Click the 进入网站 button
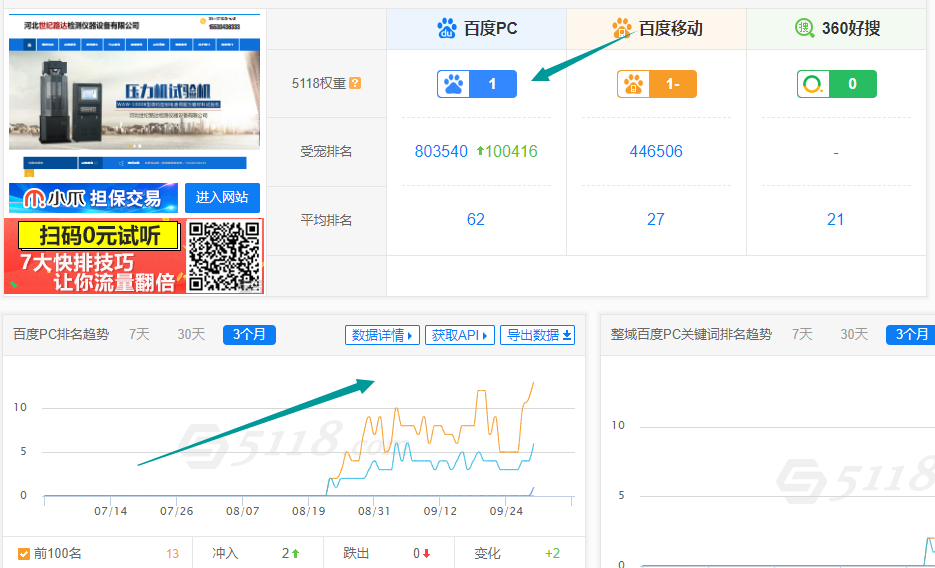This screenshot has height=568, width=935. point(222,198)
